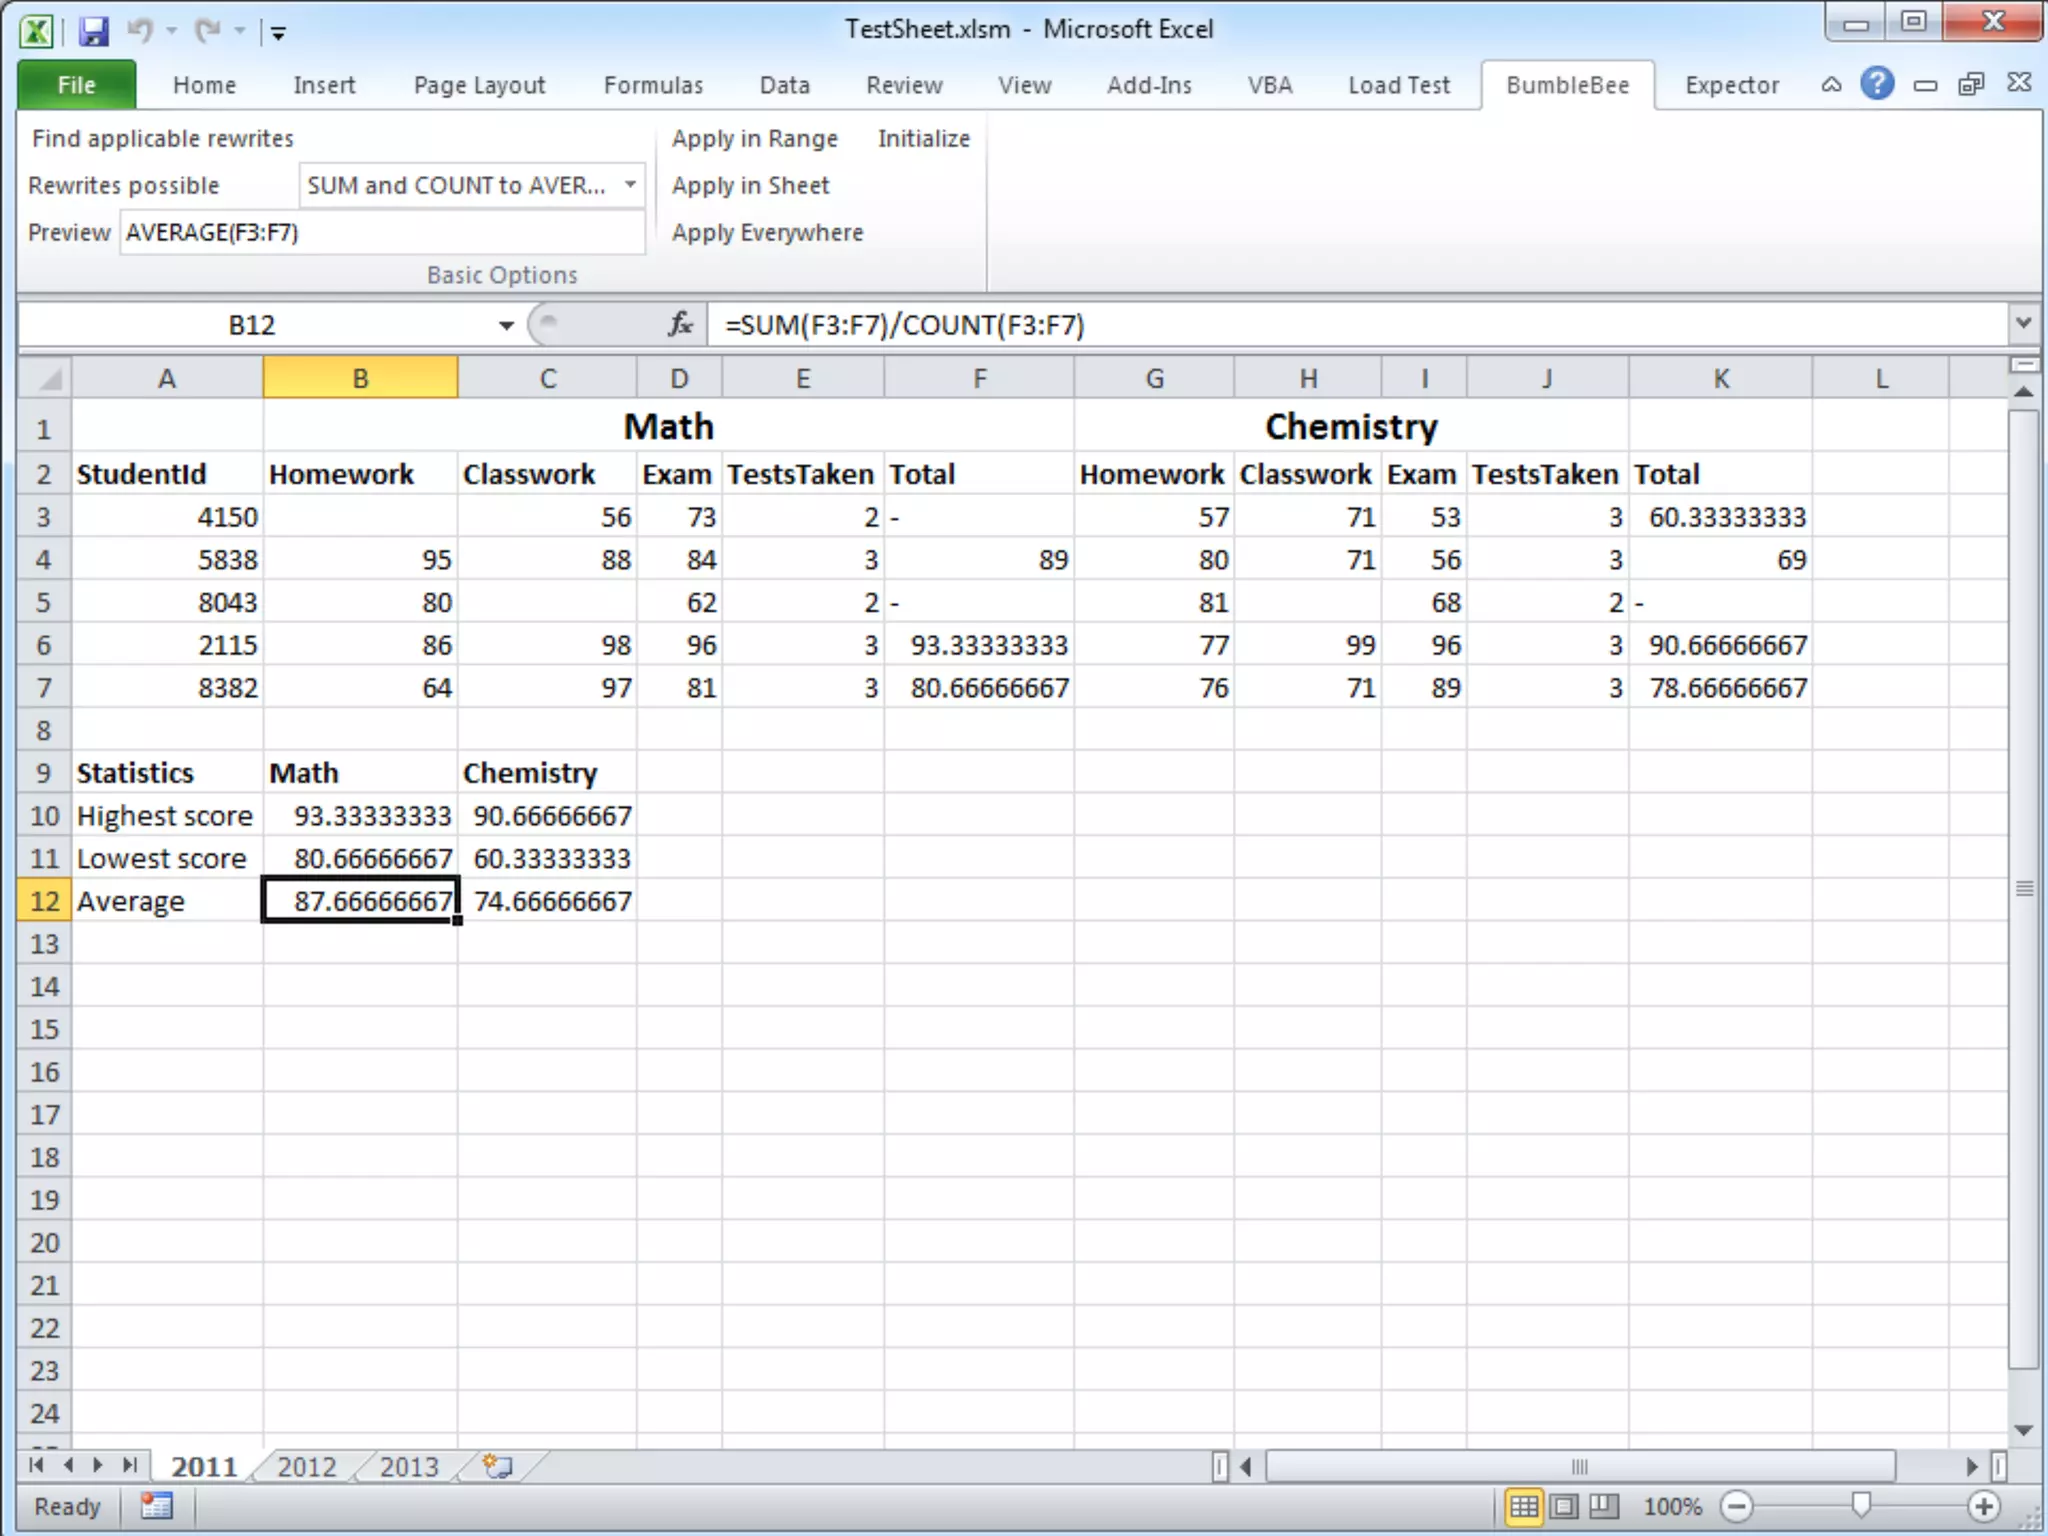Click the Undo arrow icon
Viewport: 2048px width, 1536px height.
click(x=139, y=31)
